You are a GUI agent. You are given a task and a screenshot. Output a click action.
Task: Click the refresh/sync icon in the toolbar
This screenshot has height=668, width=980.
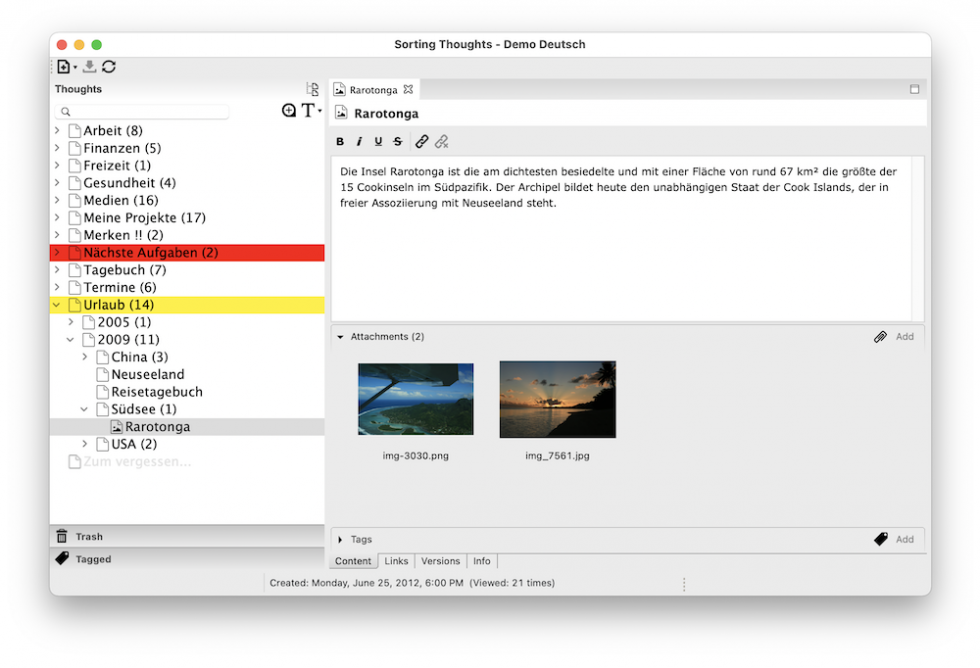click(x=109, y=67)
